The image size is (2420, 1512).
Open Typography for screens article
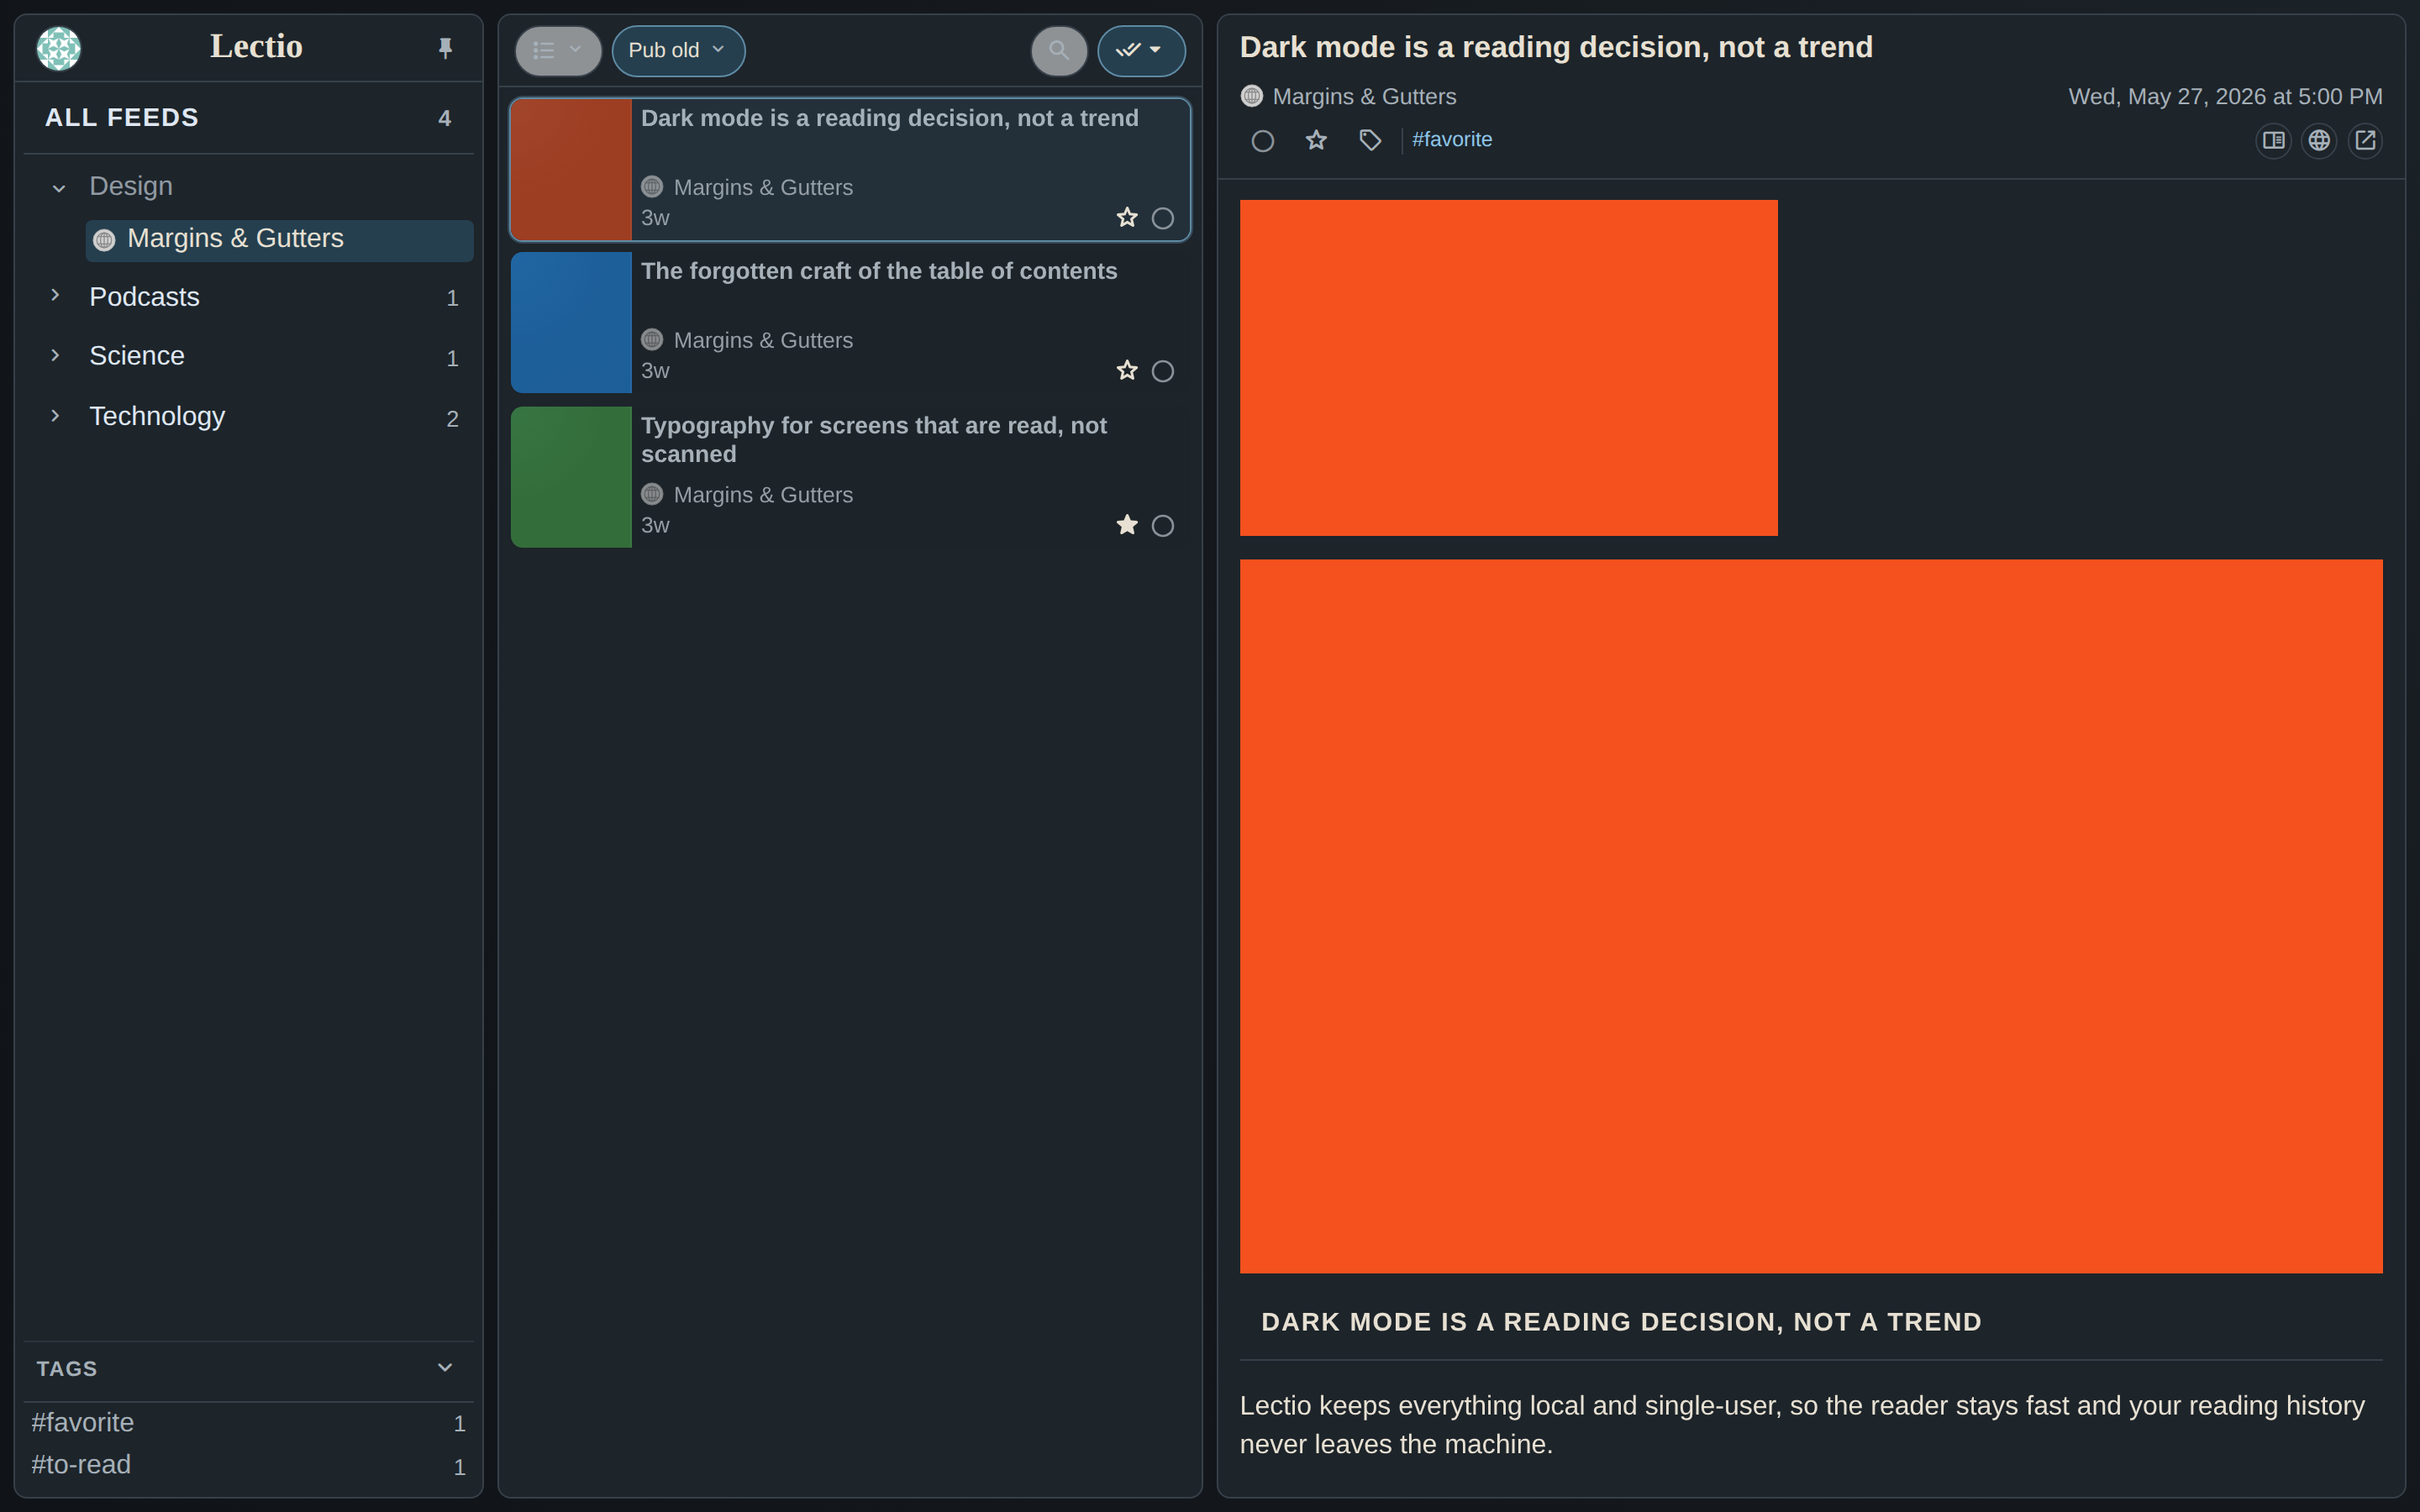point(873,439)
